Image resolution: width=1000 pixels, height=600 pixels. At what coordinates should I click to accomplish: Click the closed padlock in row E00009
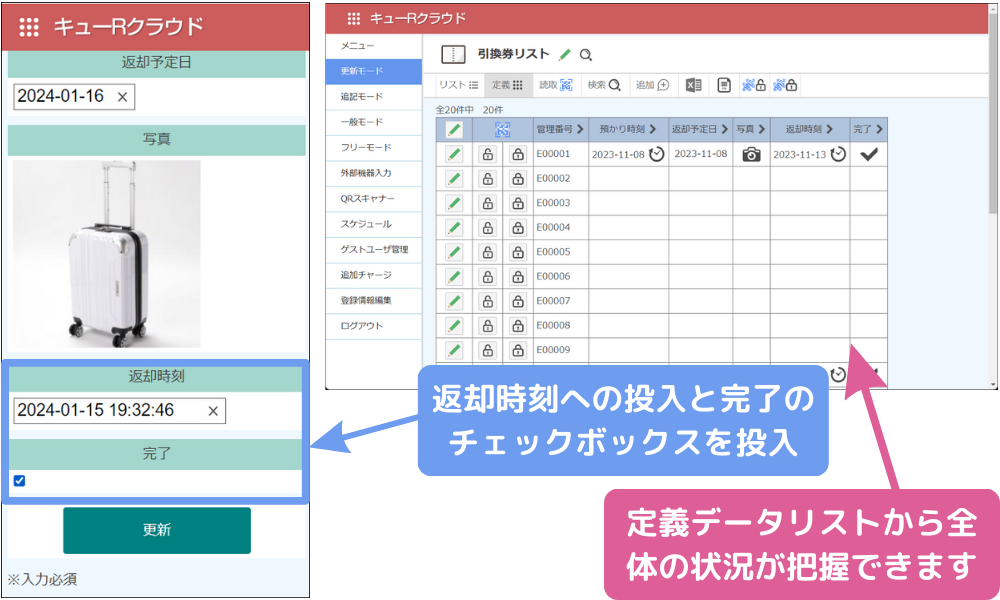click(518, 350)
